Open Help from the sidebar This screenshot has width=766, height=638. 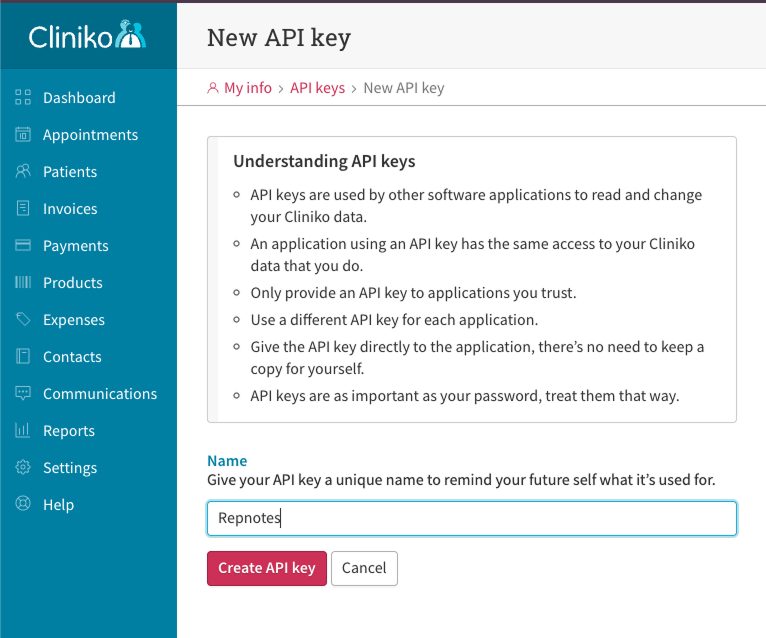[x=59, y=505]
